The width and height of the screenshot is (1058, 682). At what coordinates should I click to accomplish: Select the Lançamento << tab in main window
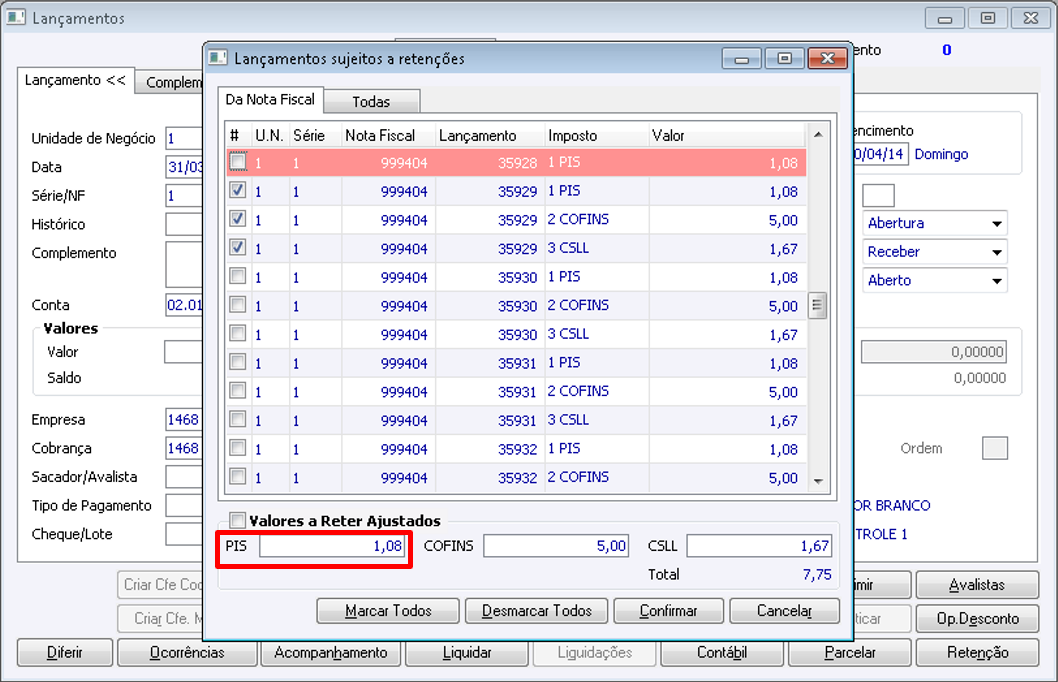(x=75, y=80)
